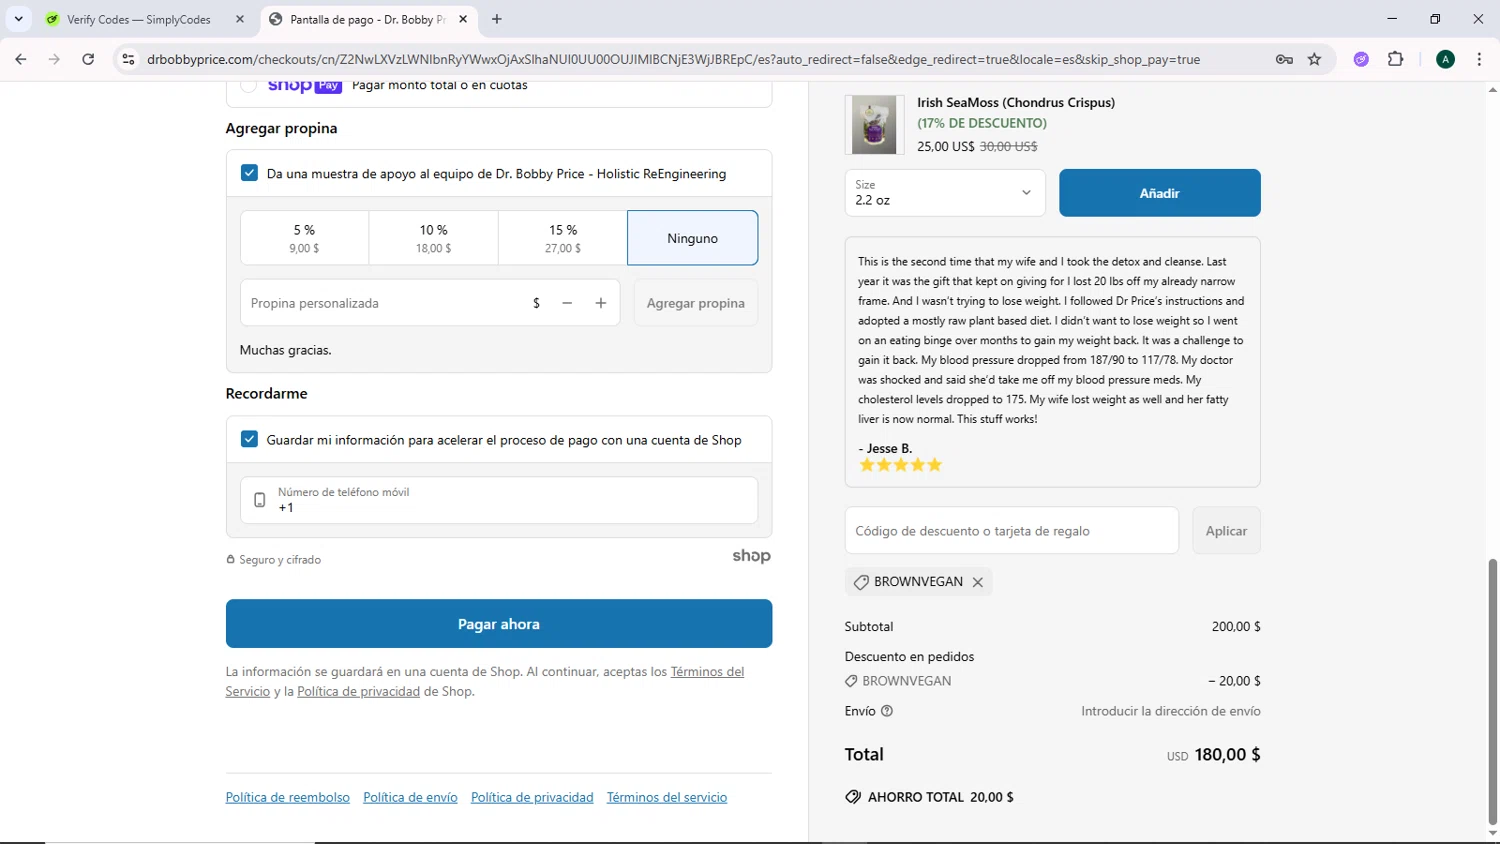Open the Size 2.2 oz dropdown

[945, 193]
